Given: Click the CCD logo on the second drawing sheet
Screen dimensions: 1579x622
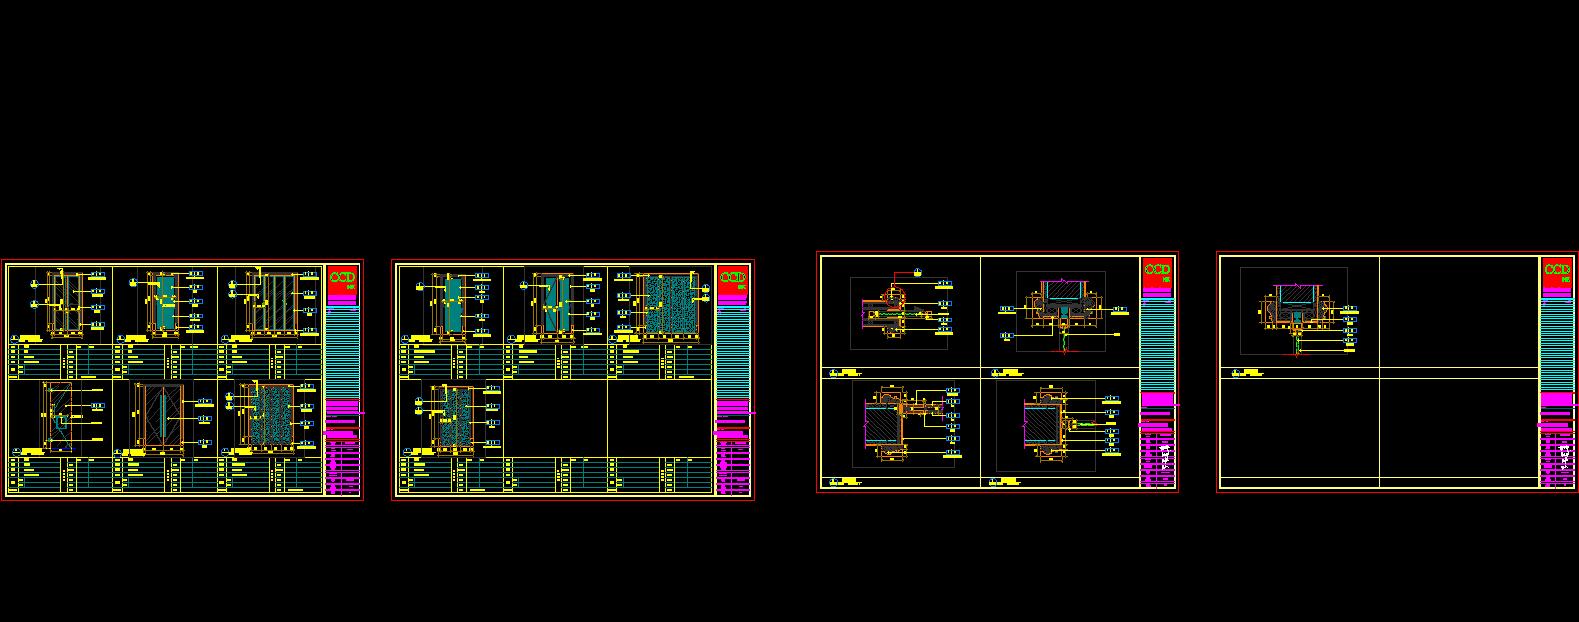Looking at the screenshot, I should 733,280.
